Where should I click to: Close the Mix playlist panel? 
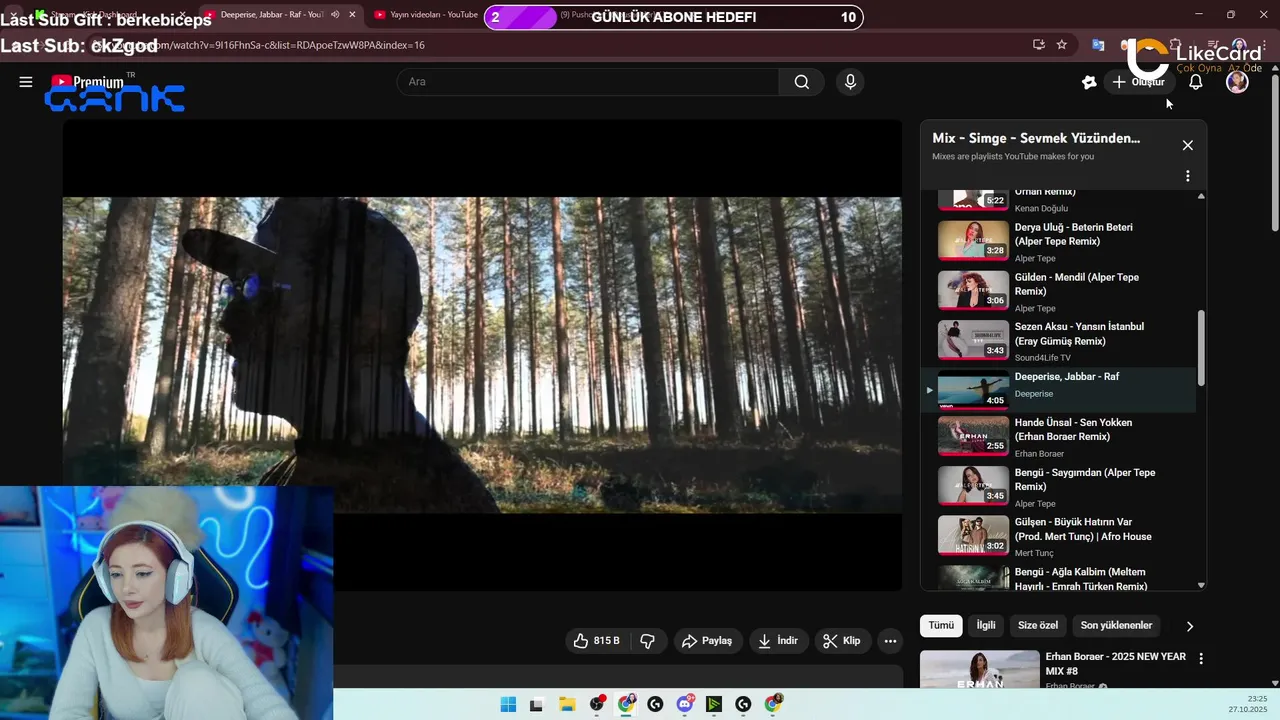1187,145
